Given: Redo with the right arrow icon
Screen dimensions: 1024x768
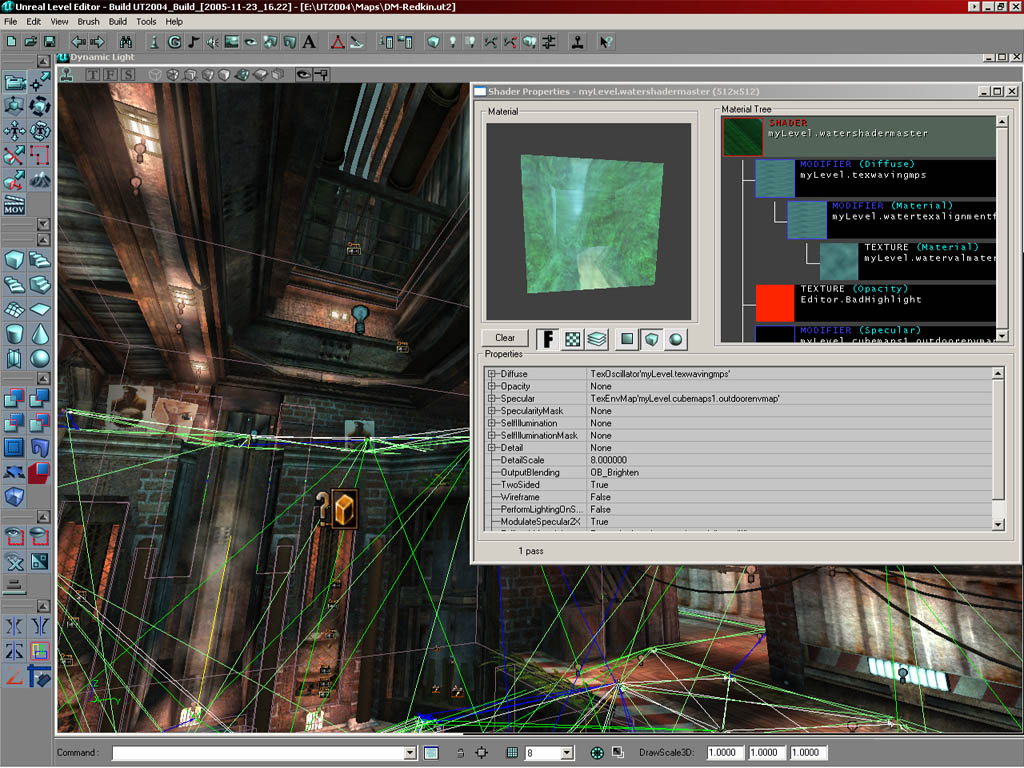Looking at the screenshot, I should tap(97, 42).
